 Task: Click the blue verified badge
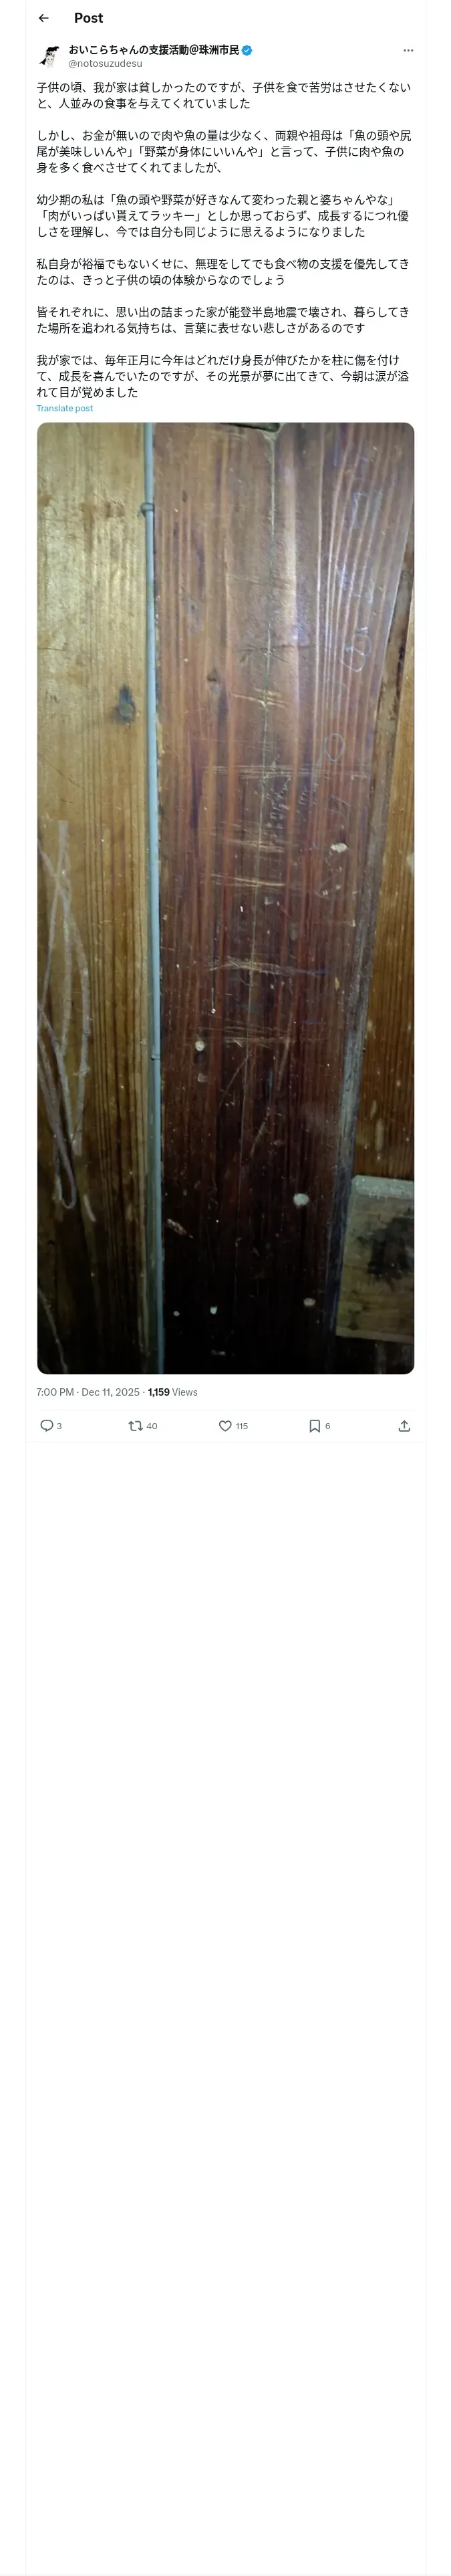click(x=246, y=50)
